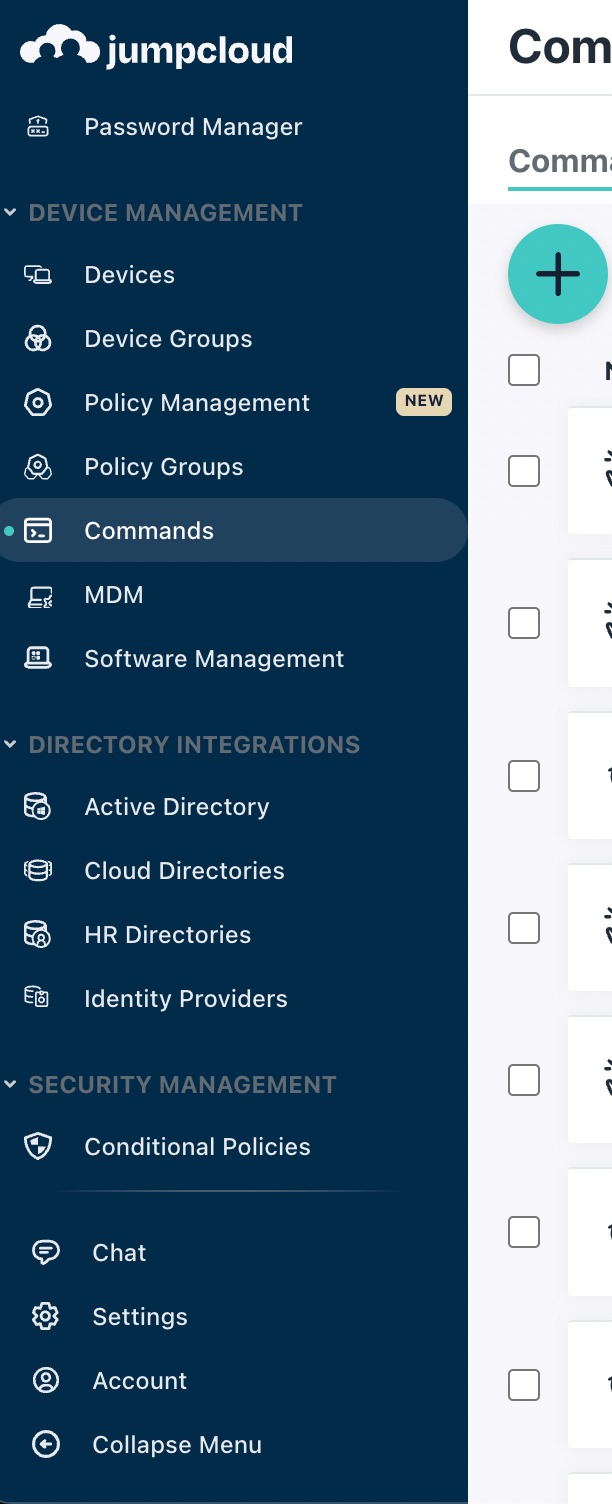Open Policy Groups in the sidebar
Image resolution: width=612 pixels, height=1504 pixels.
pyautogui.click(x=164, y=467)
